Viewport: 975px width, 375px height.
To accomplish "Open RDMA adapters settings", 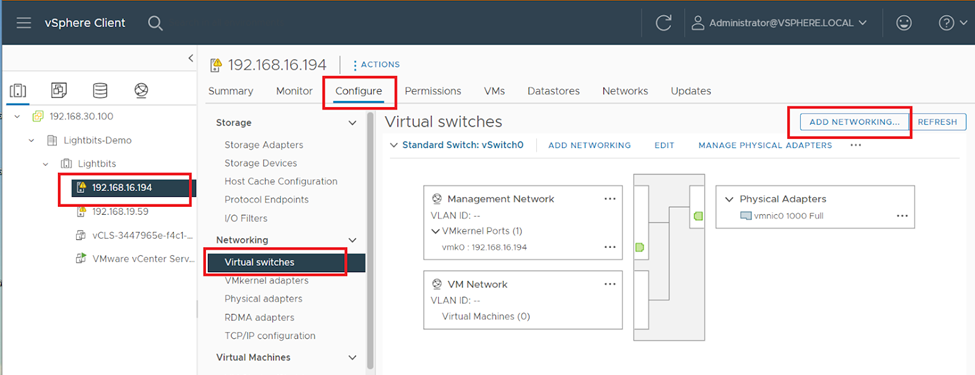I will point(259,317).
